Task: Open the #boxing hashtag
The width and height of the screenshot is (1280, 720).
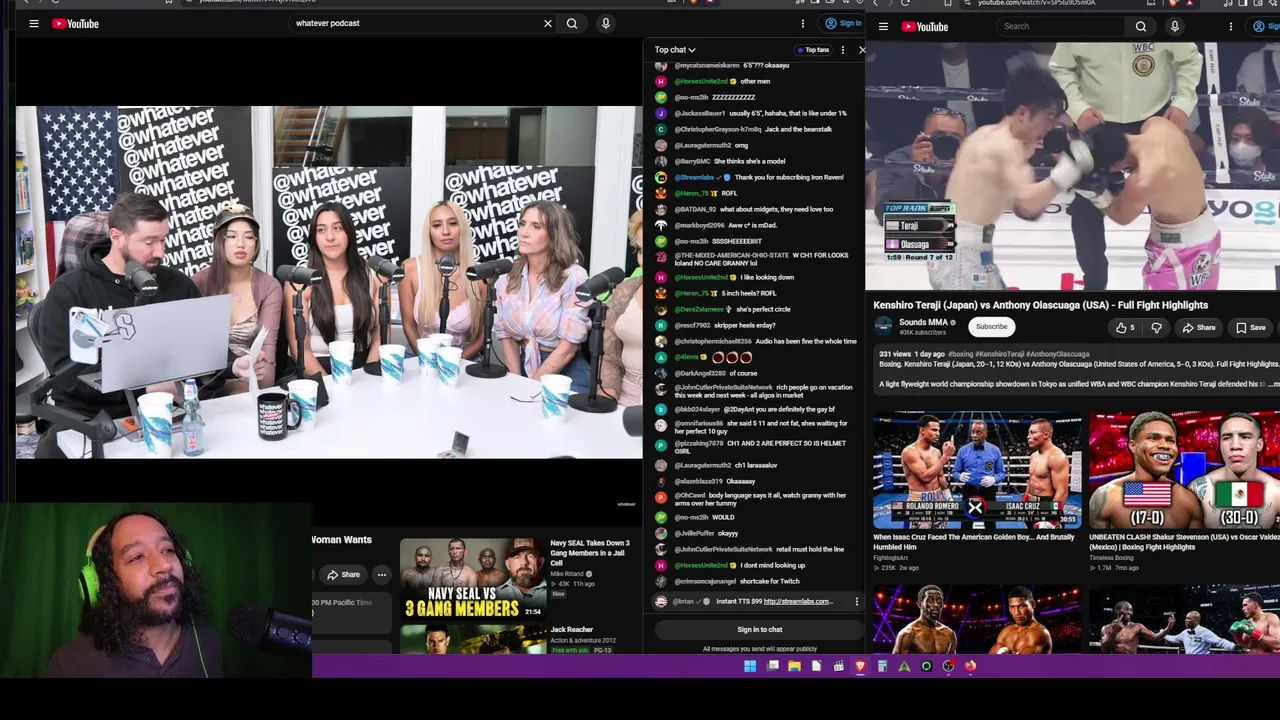Action: [960, 354]
